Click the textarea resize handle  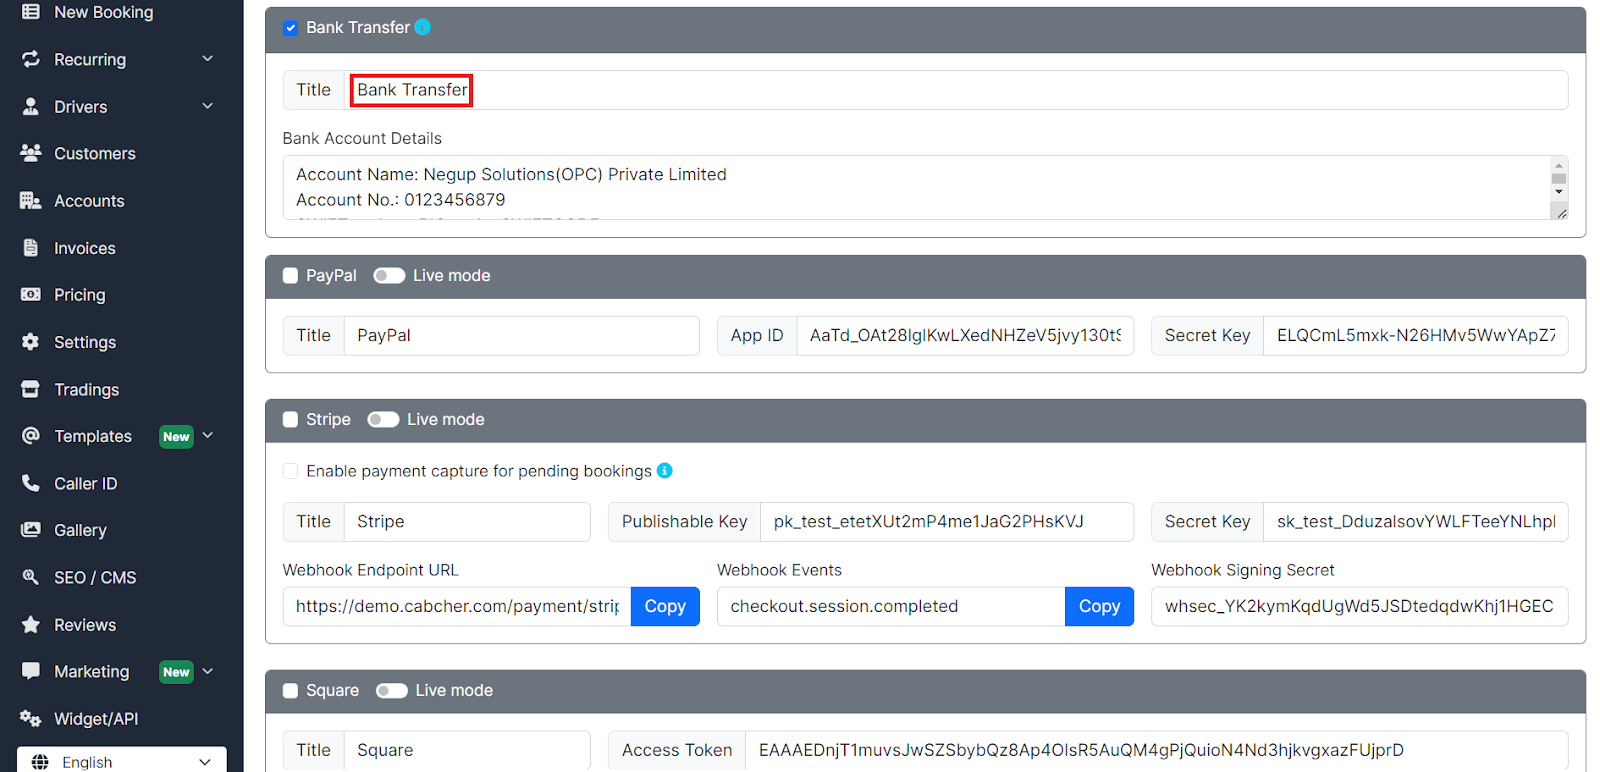[1559, 211]
